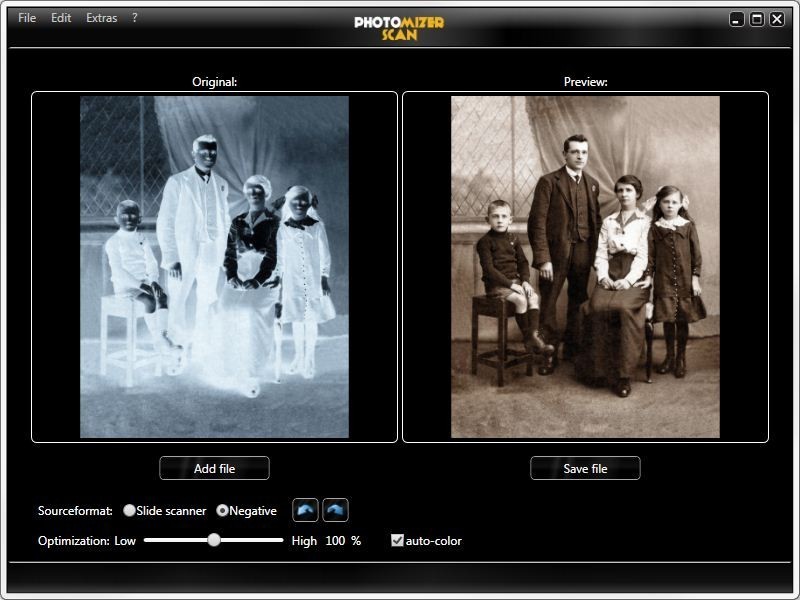Viewport: 800px width, 600px height.
Task: Maximize the Photomizer Scan window
Action: pos(757,19)
